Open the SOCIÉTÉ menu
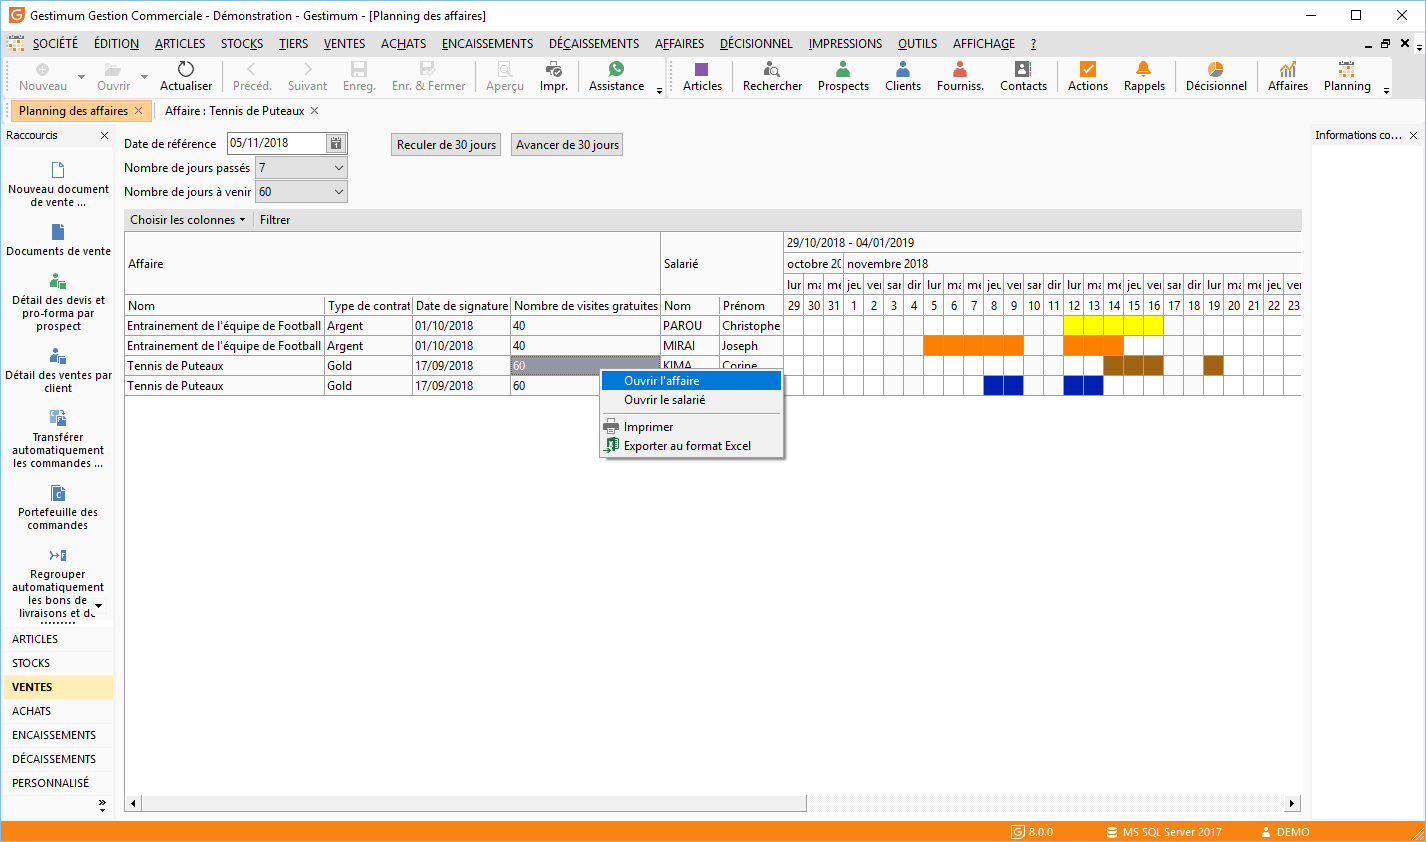This screenshot has width=1426, height=842. 55,44
